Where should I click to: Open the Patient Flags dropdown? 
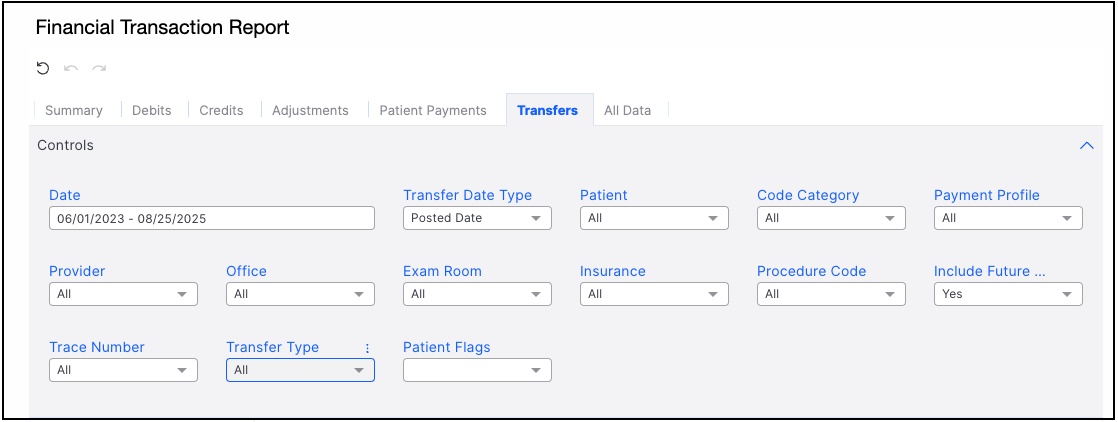[x=477, y=370]
